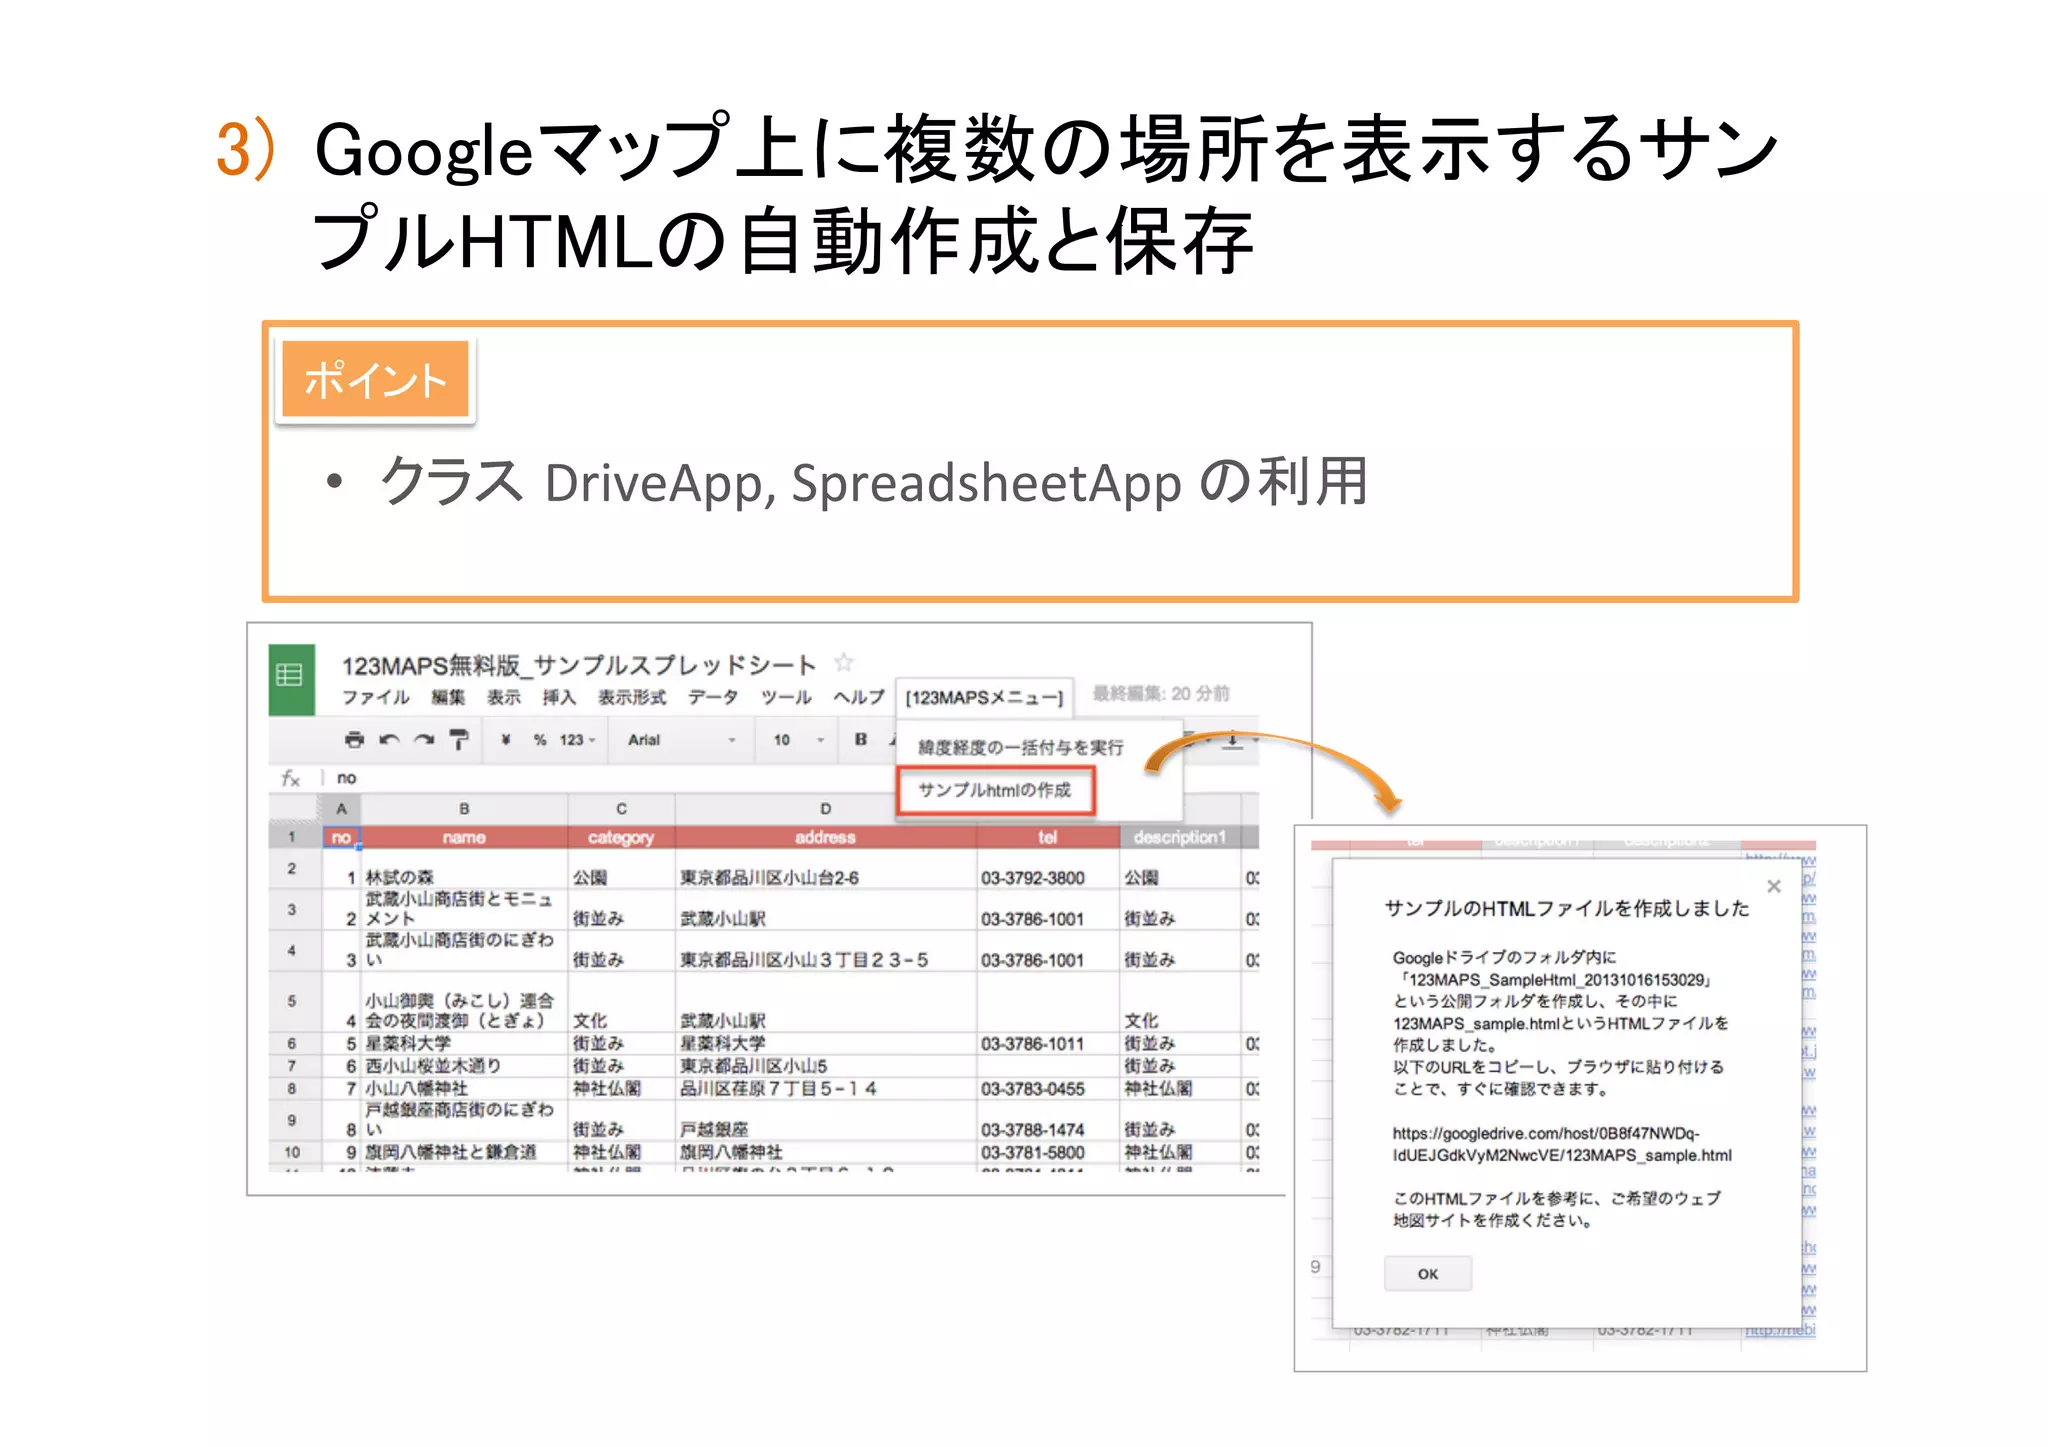The height and width of the screenshot is (1447, 2048).
Task: Open the 123 more number formats dropdown
Action: click(x=577, y=740)
